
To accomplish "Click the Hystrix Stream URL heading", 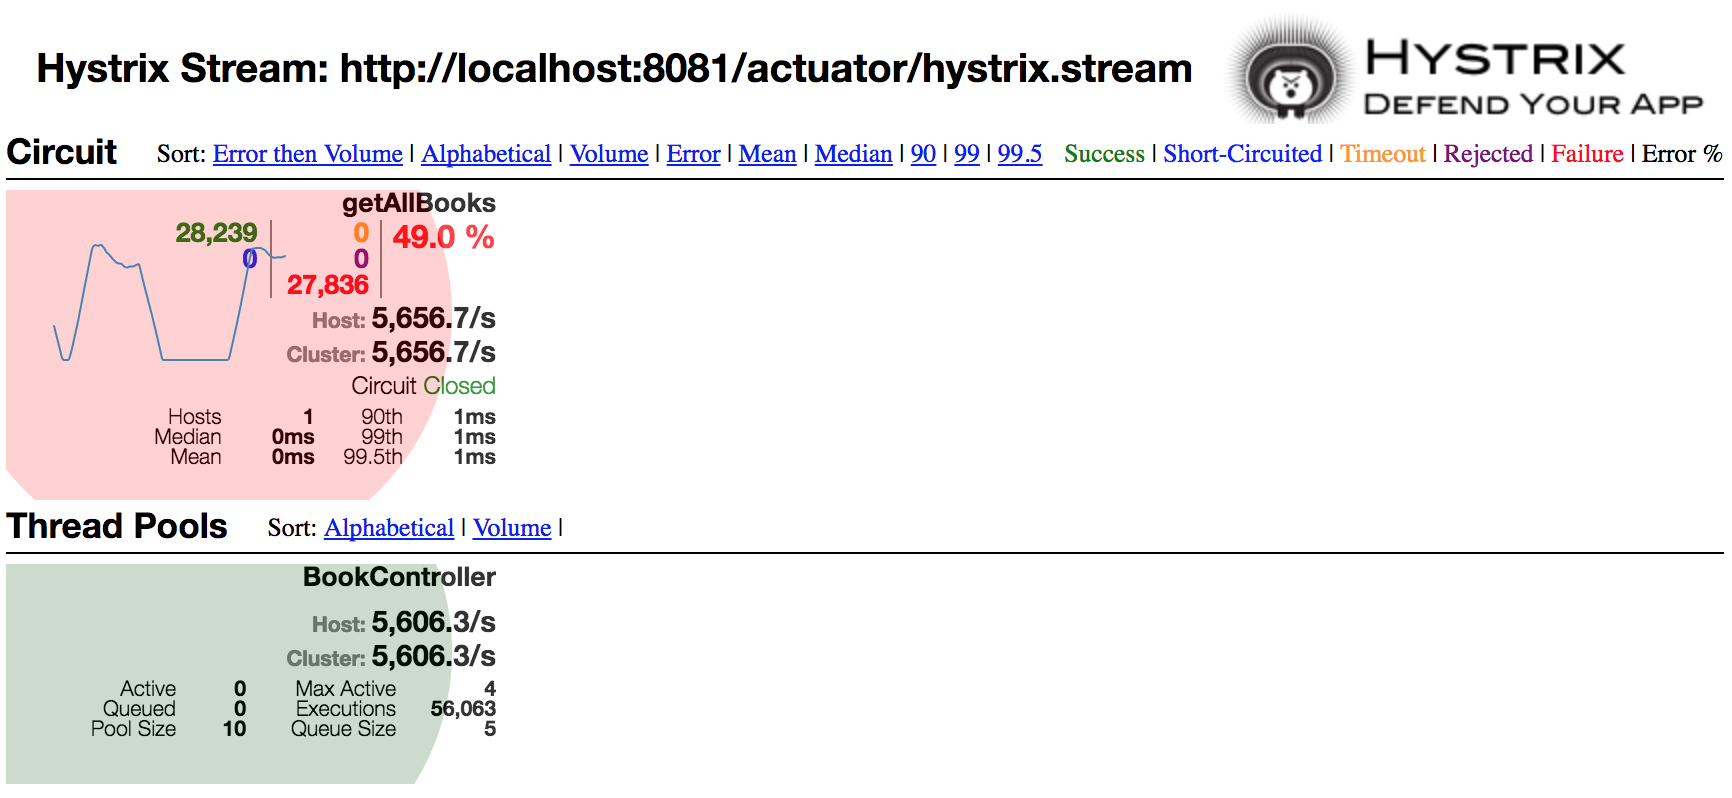I will point(614,69).
